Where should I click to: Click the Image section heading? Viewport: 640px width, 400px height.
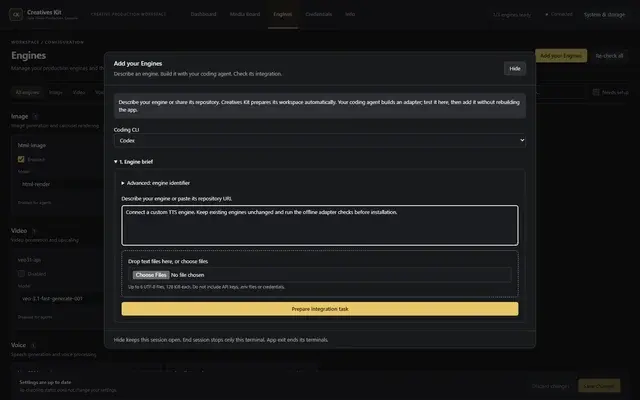click(x=20, y=117)
